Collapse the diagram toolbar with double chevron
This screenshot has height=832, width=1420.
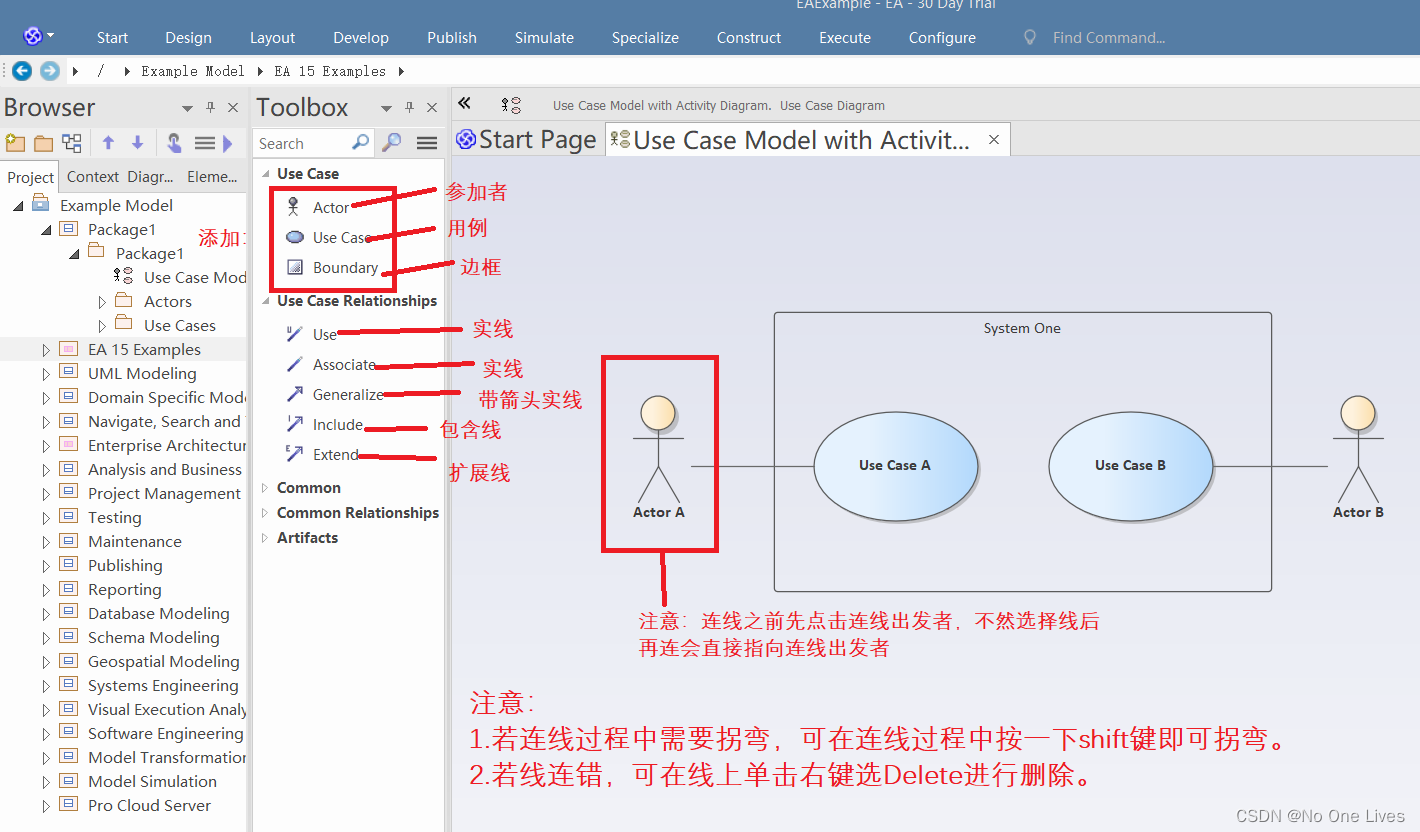coord(464,104)
